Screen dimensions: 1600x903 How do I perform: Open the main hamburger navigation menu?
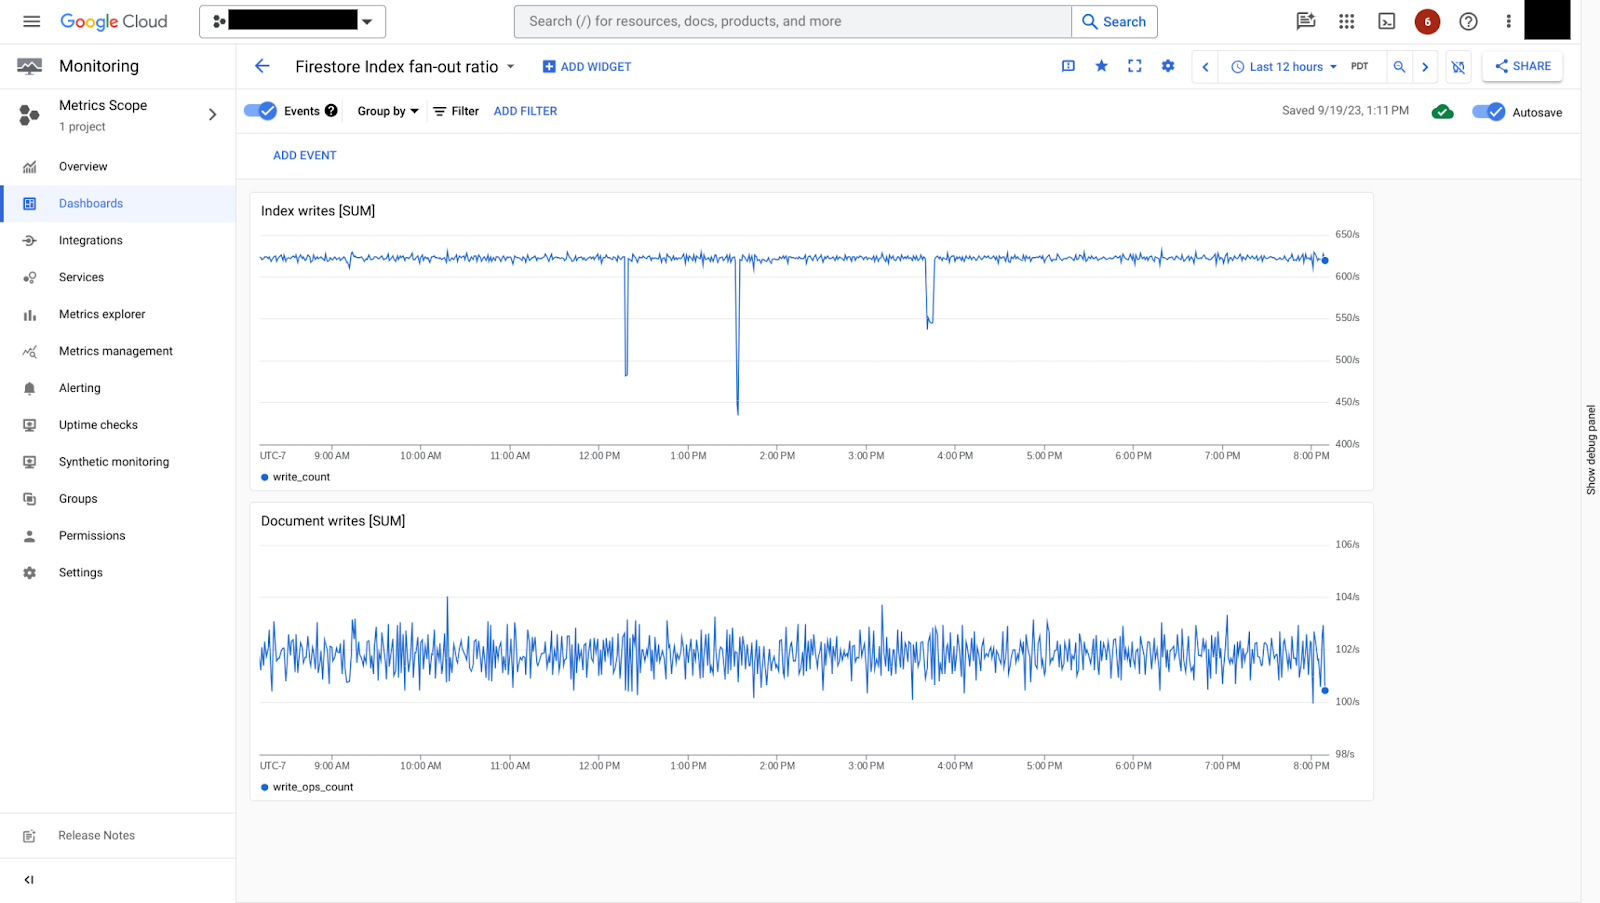(31, 21)
